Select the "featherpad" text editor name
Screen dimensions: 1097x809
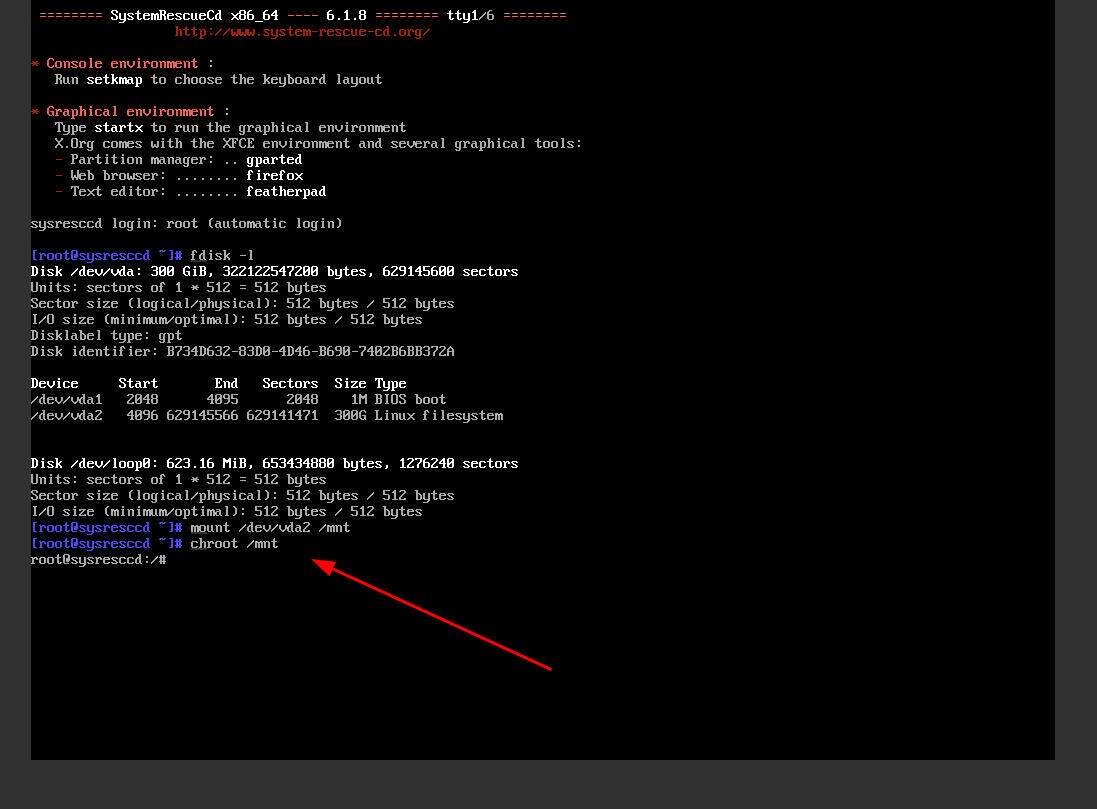point(286,192)
